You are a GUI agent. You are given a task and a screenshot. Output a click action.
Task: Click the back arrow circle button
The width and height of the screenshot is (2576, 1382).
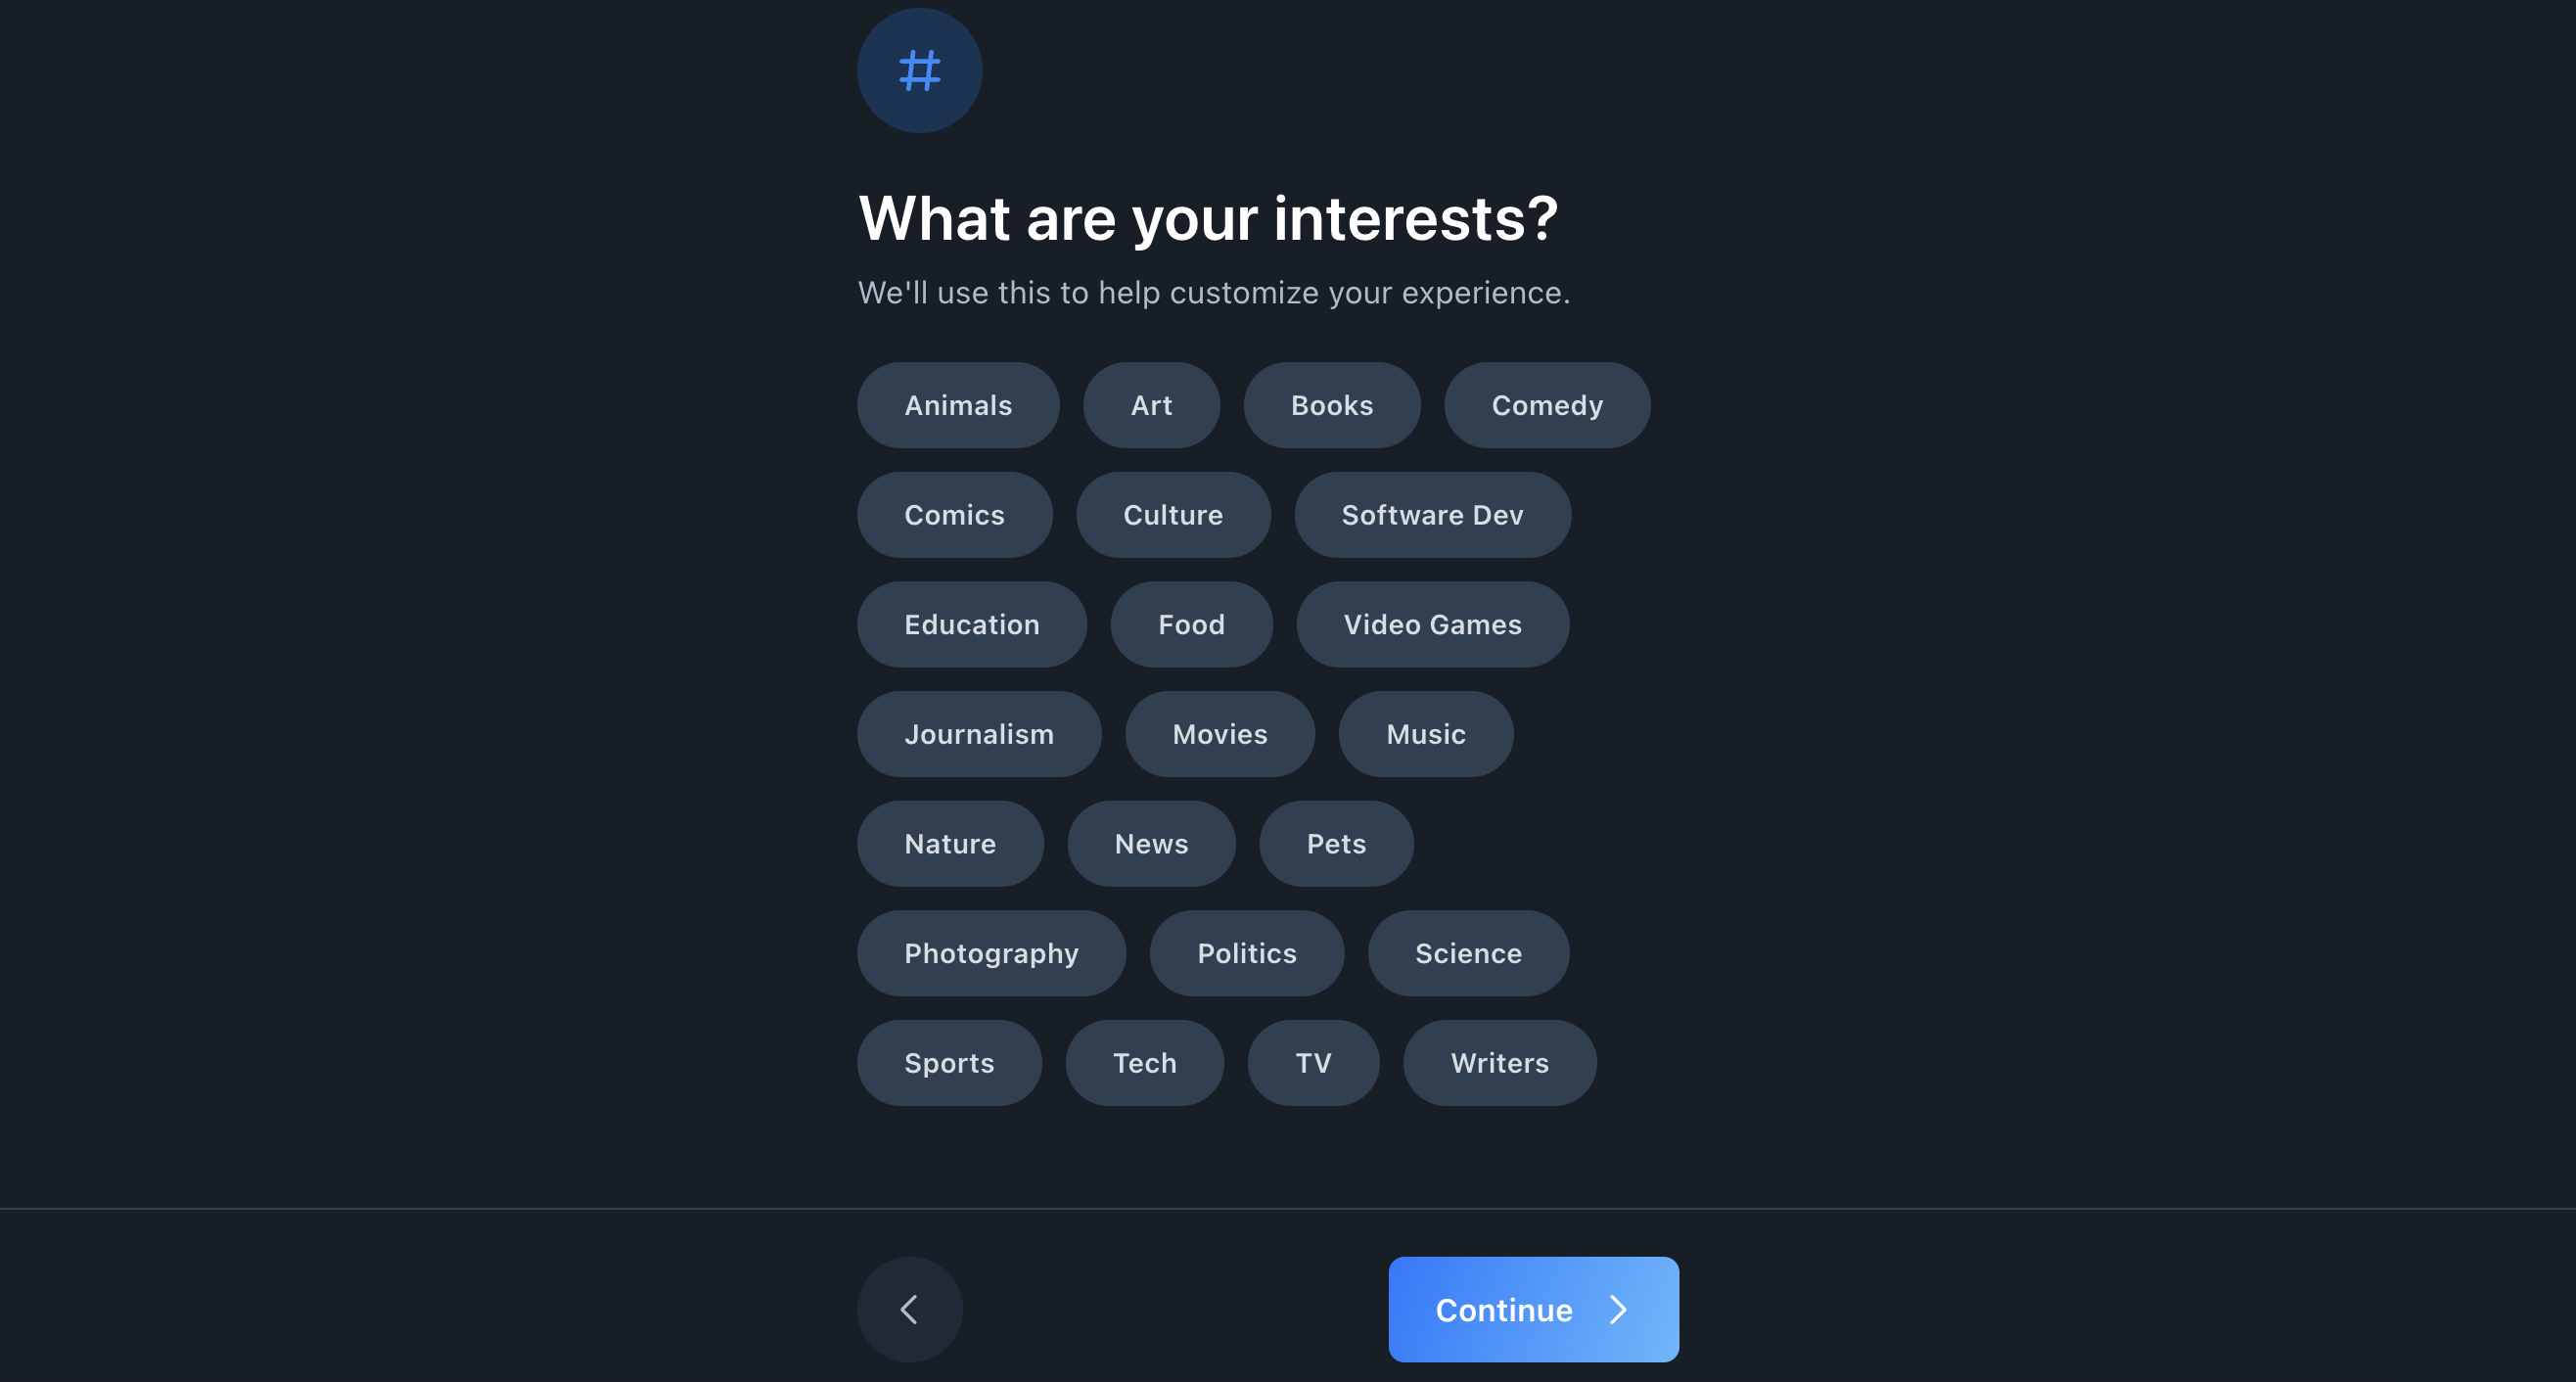(x=909, y=1309)
